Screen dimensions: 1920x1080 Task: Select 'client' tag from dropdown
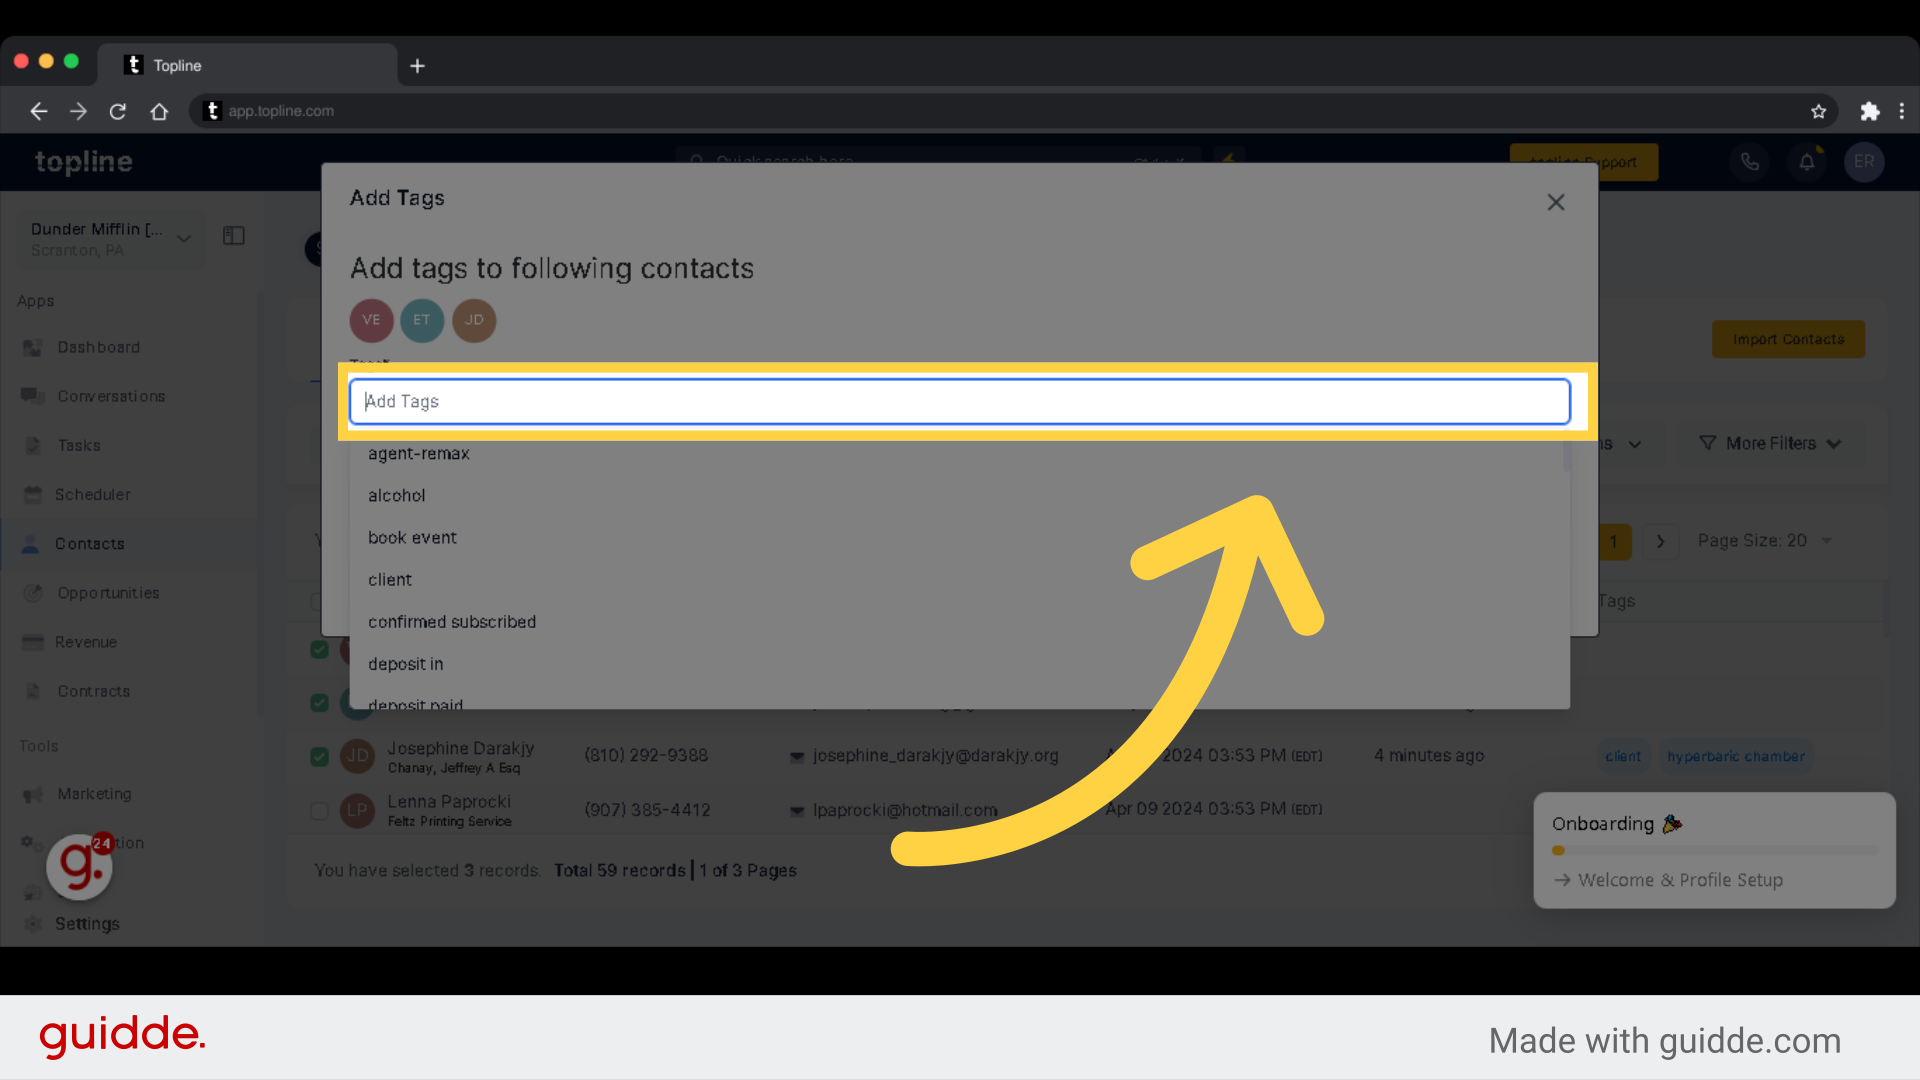(x=389, y=579)
